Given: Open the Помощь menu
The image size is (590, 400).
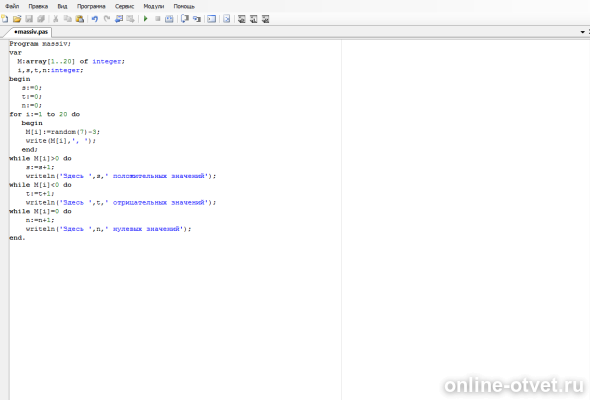Looking at the screenshot, I should point(184,6).
